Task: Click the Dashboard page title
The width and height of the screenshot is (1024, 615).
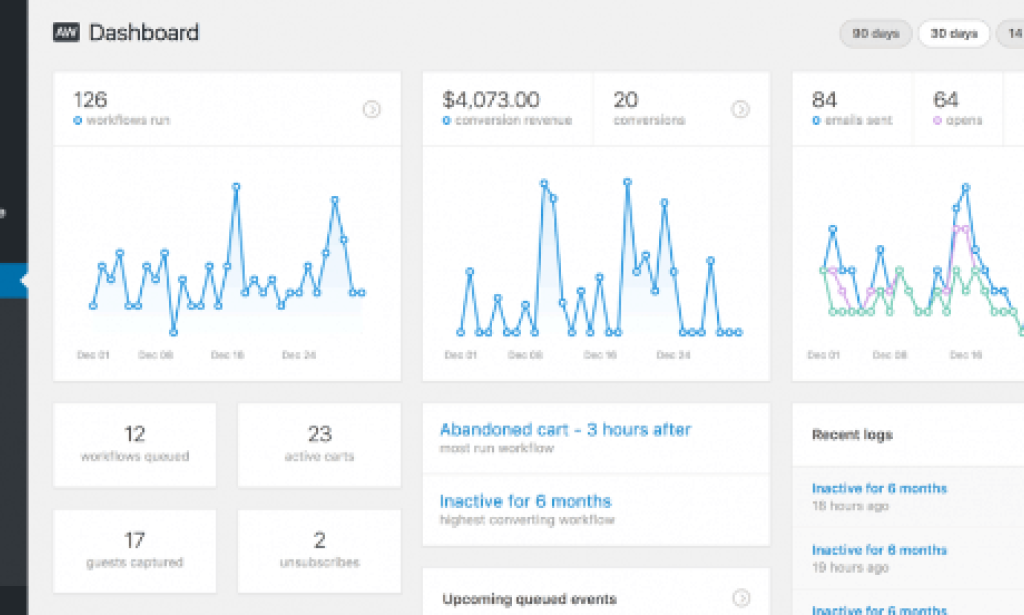Action: tap(144, 33)
